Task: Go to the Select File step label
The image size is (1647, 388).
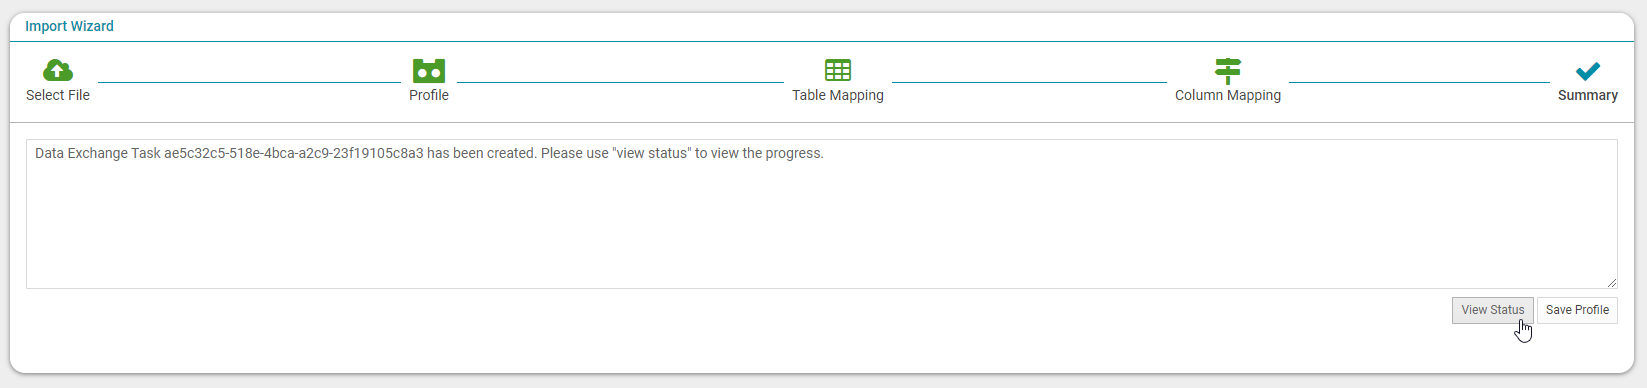Action: [x=58, y=95]
